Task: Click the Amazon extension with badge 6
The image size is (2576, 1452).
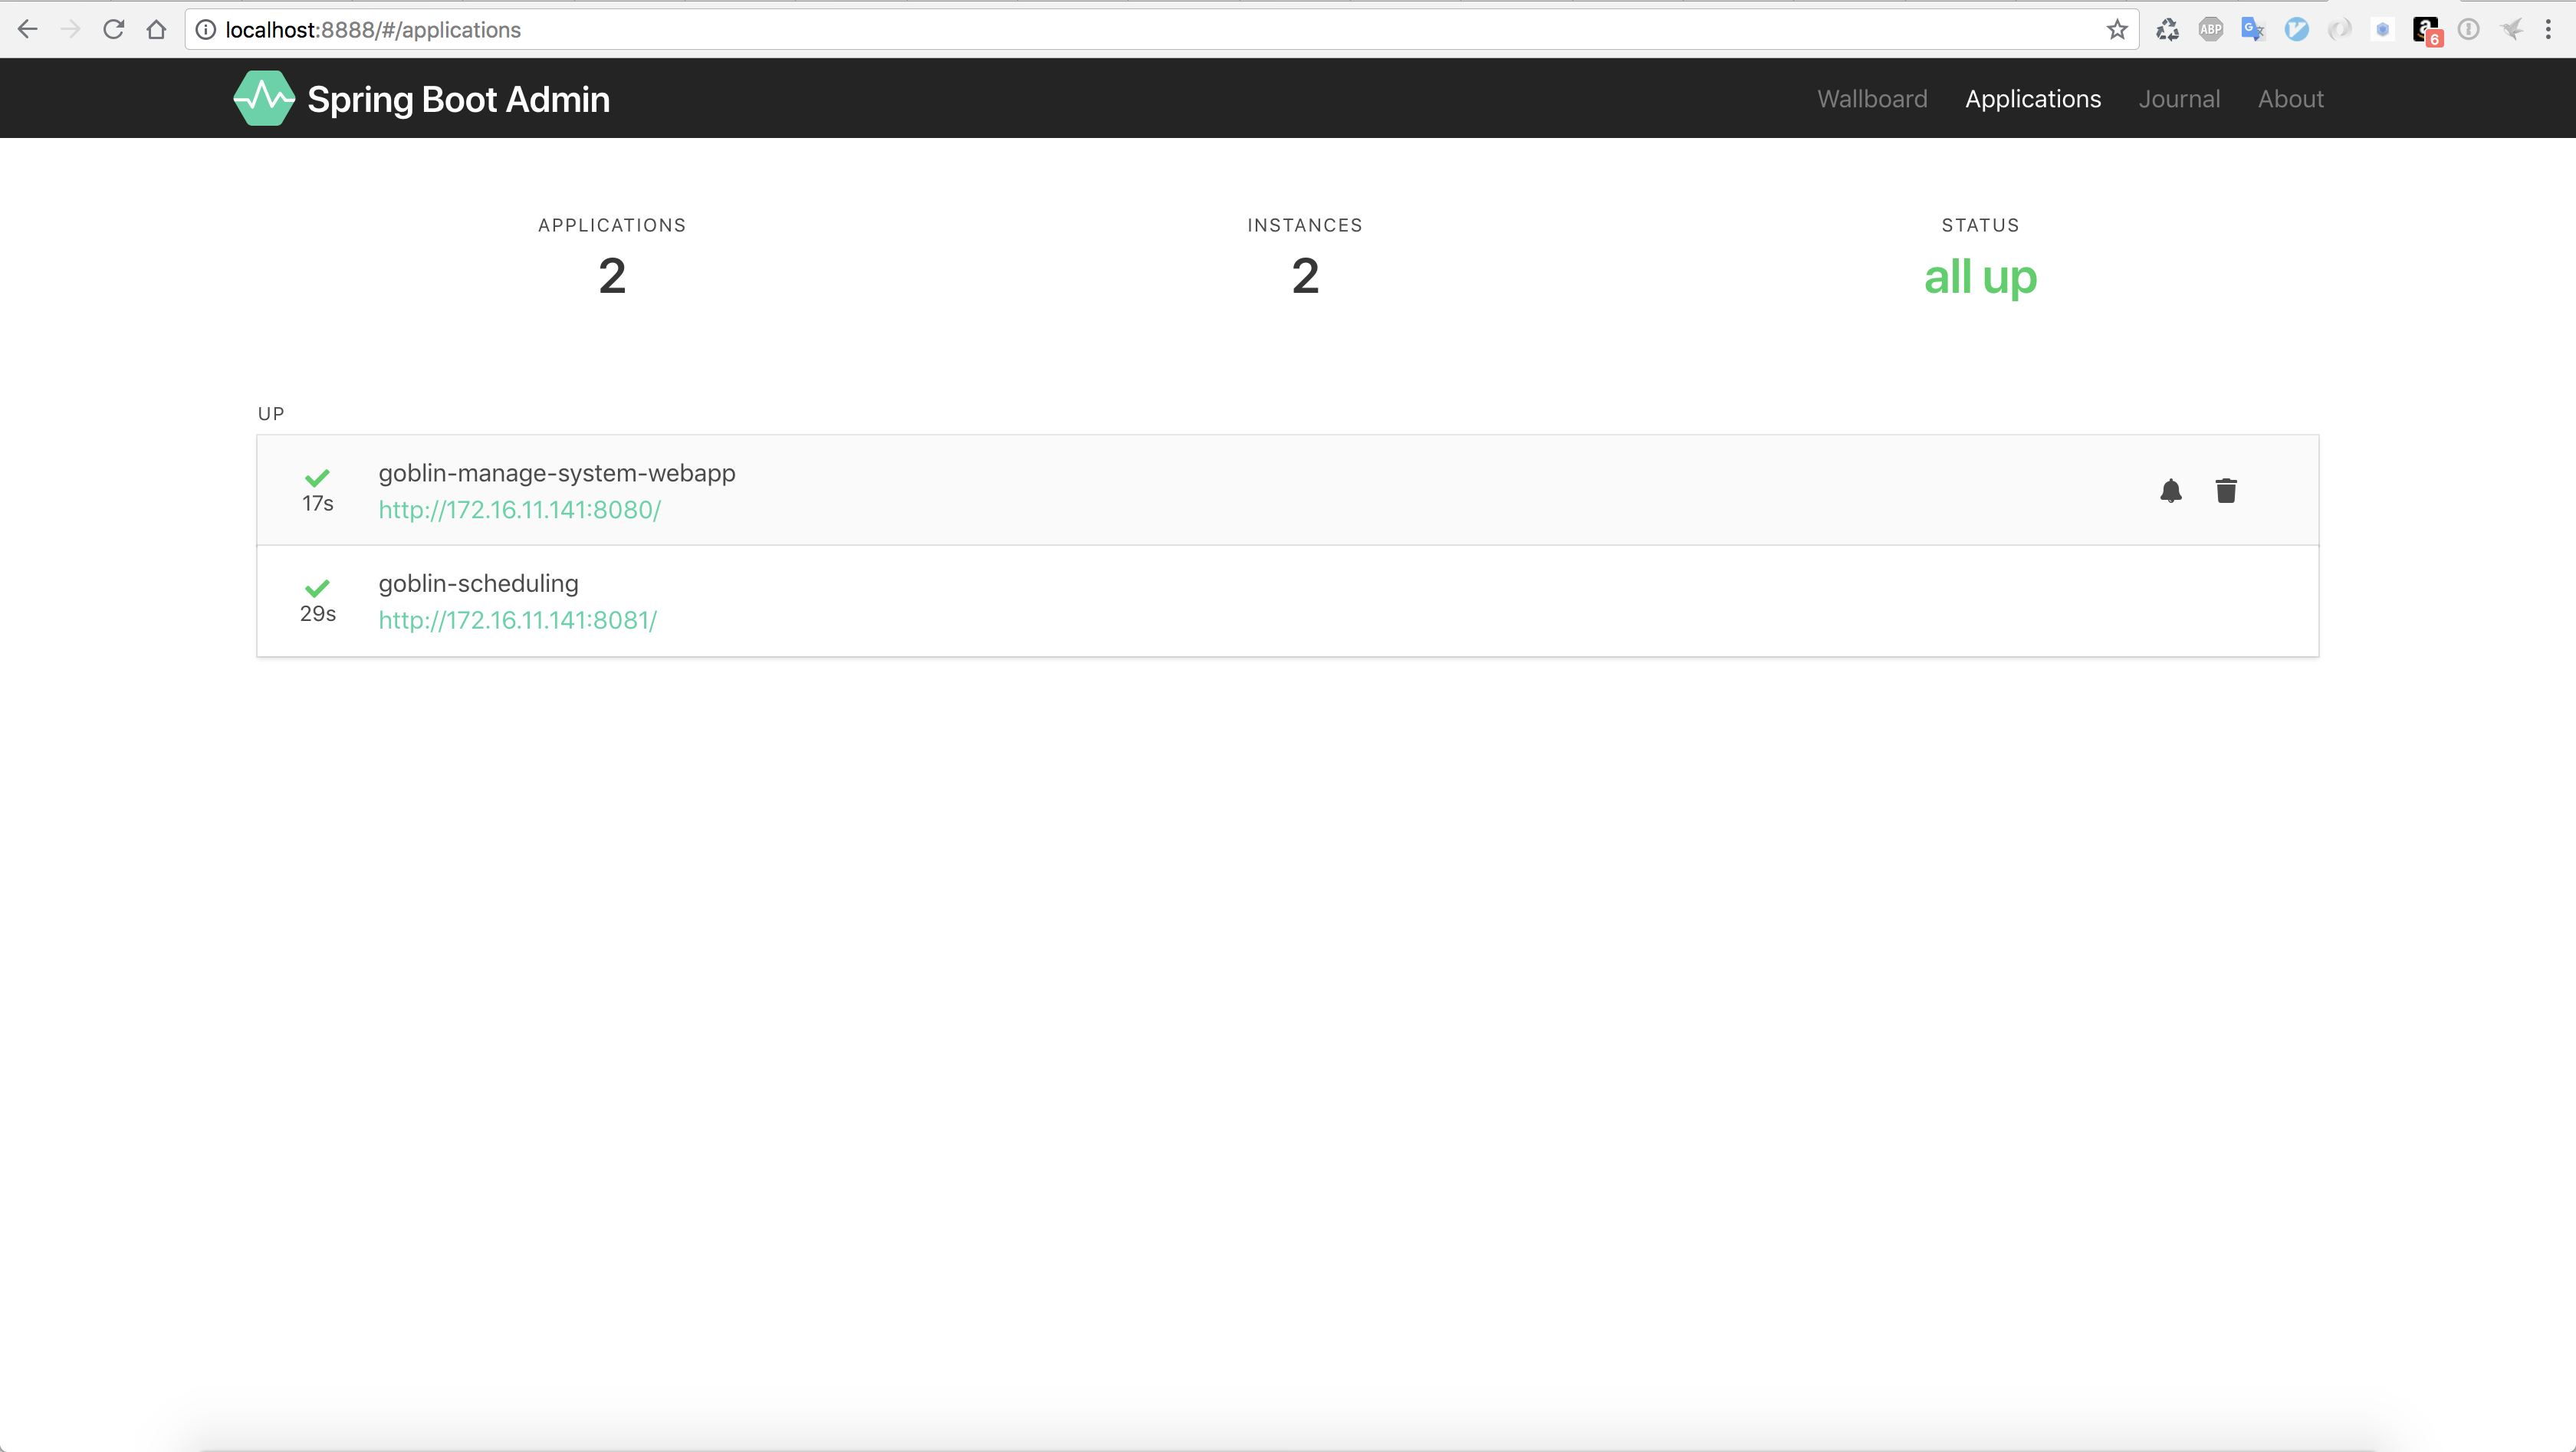Action: (x=2426, y=30)
